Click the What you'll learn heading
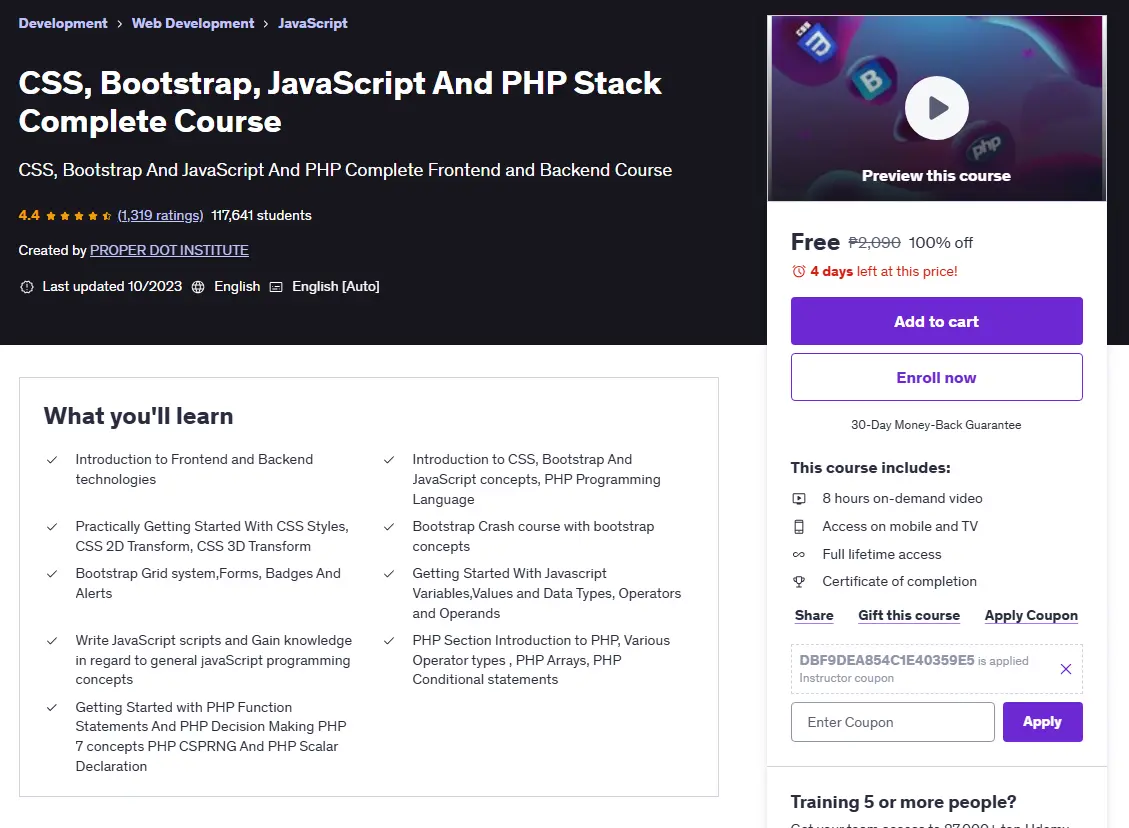The image size is (1129, 828). click(x=138, y=416)
